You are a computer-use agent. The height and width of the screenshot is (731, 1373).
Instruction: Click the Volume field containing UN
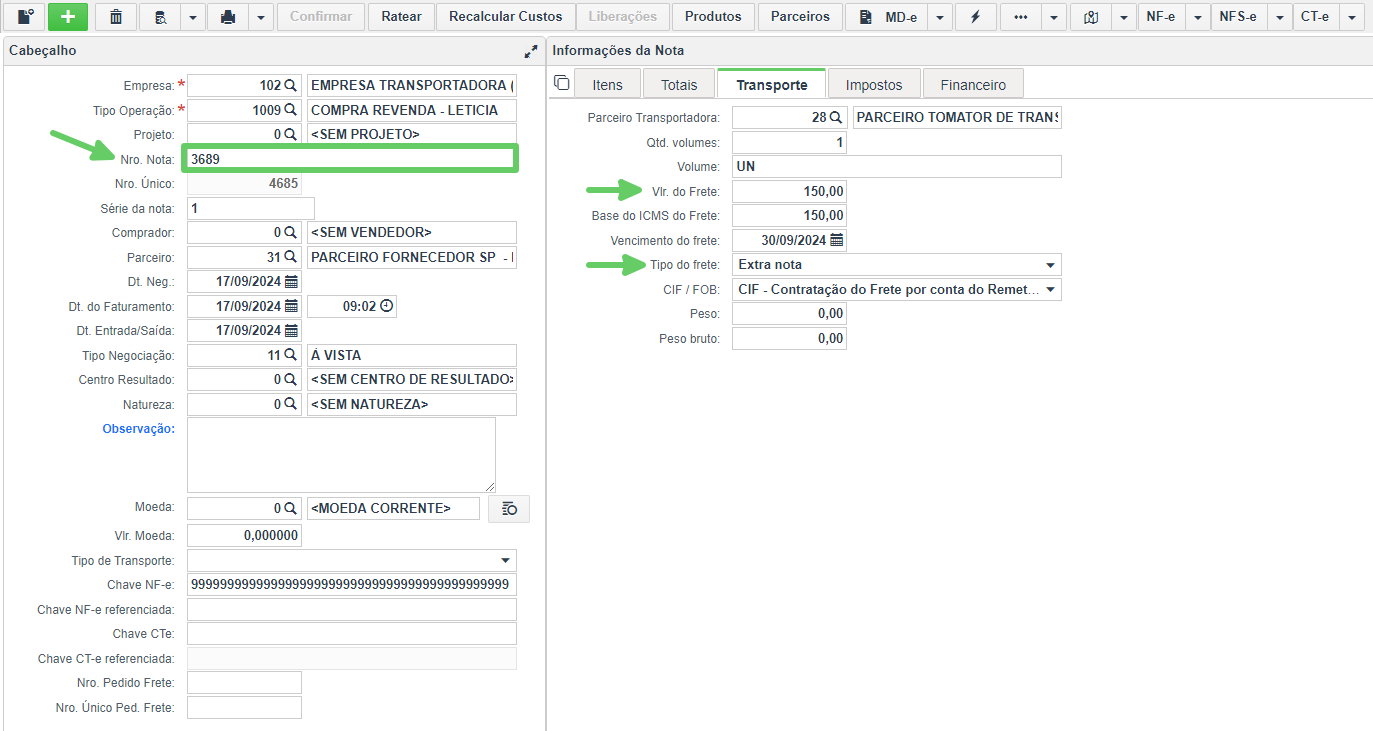[897, 166]
